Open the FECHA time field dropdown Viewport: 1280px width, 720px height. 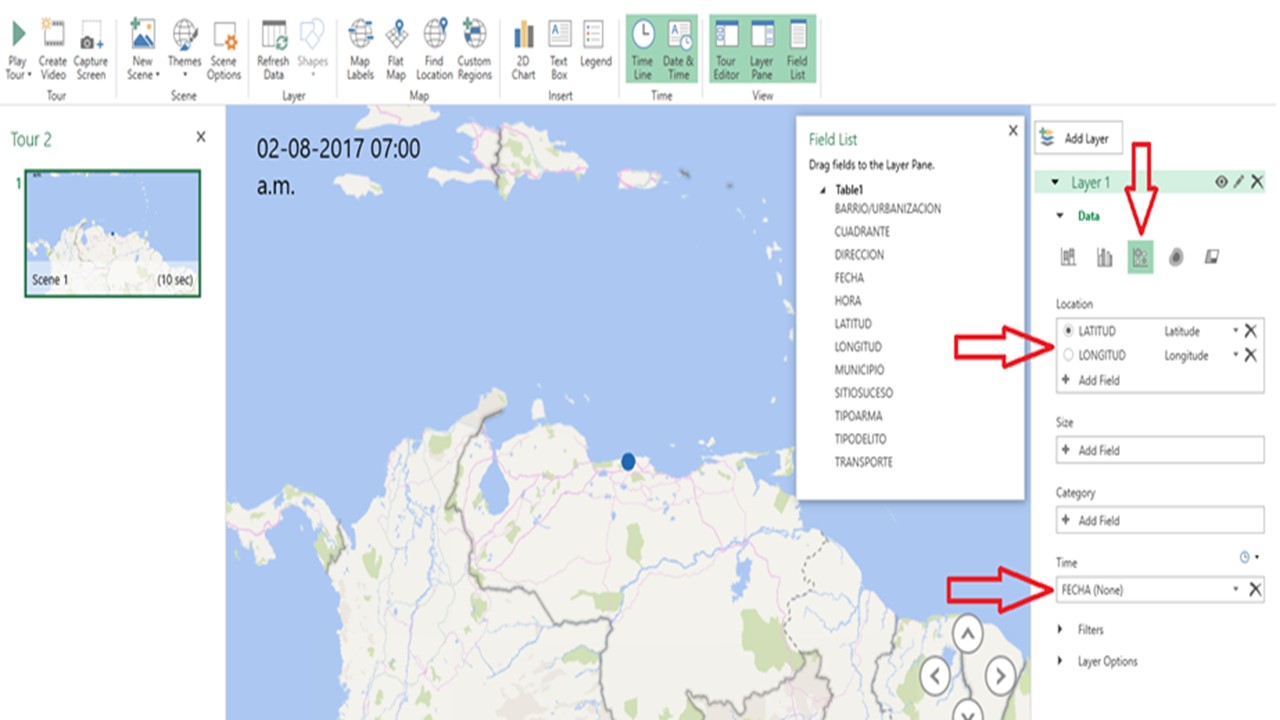point(1236,590)
